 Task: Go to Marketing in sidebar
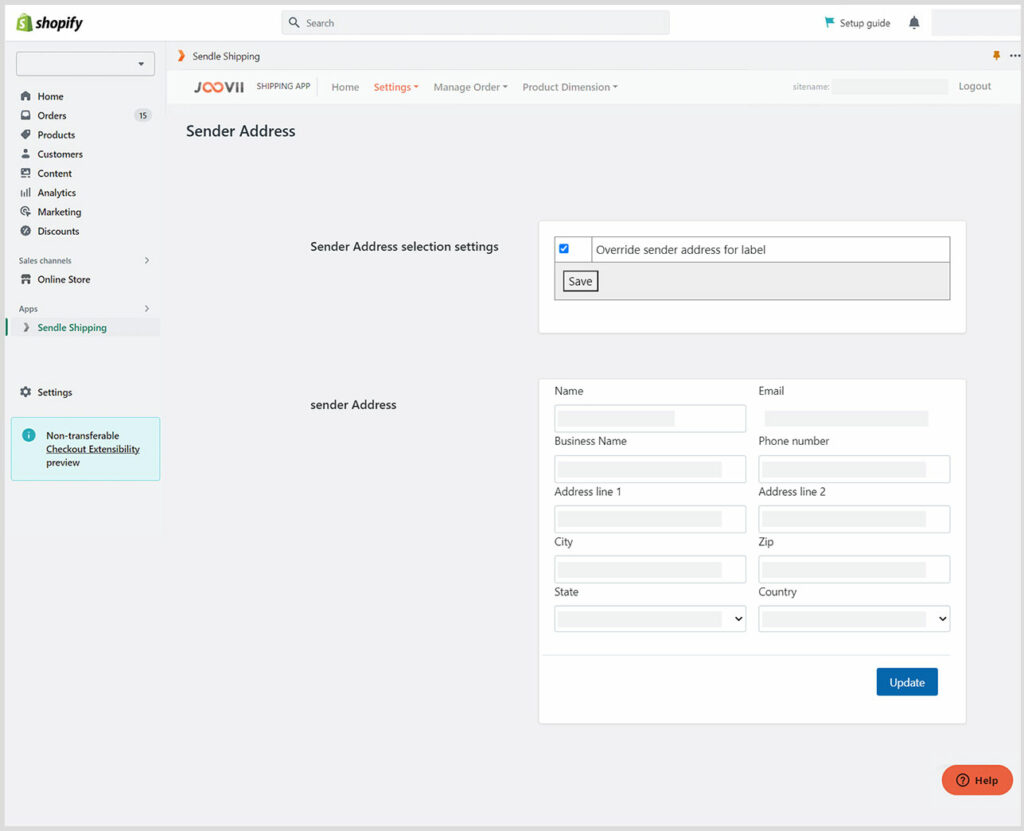(59, 212)
